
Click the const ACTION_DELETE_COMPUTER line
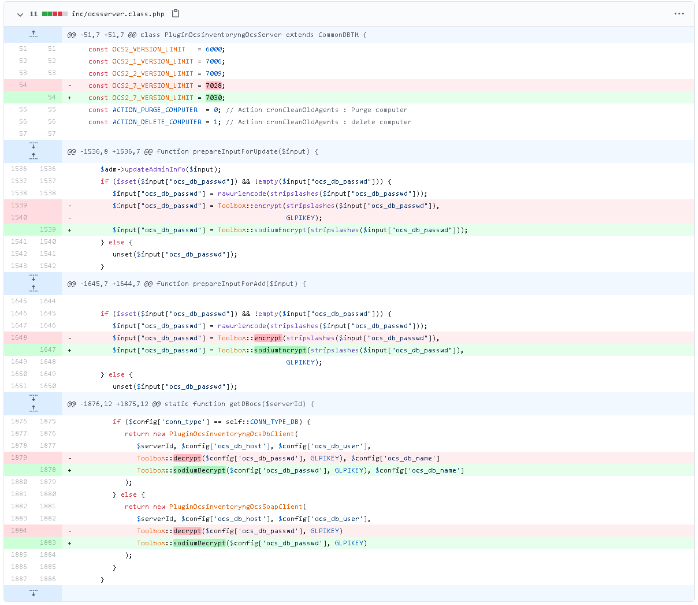[249, 122]
